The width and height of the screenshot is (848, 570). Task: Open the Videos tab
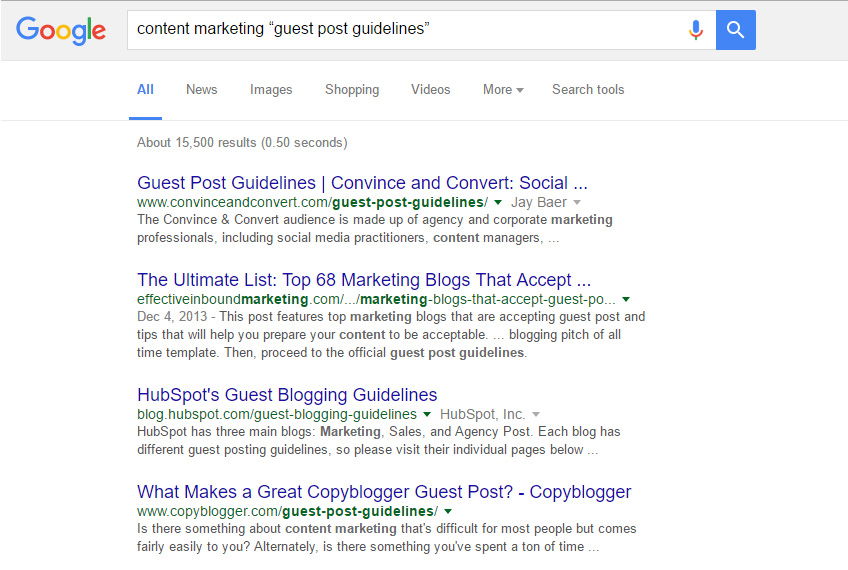tap(430, 89)
